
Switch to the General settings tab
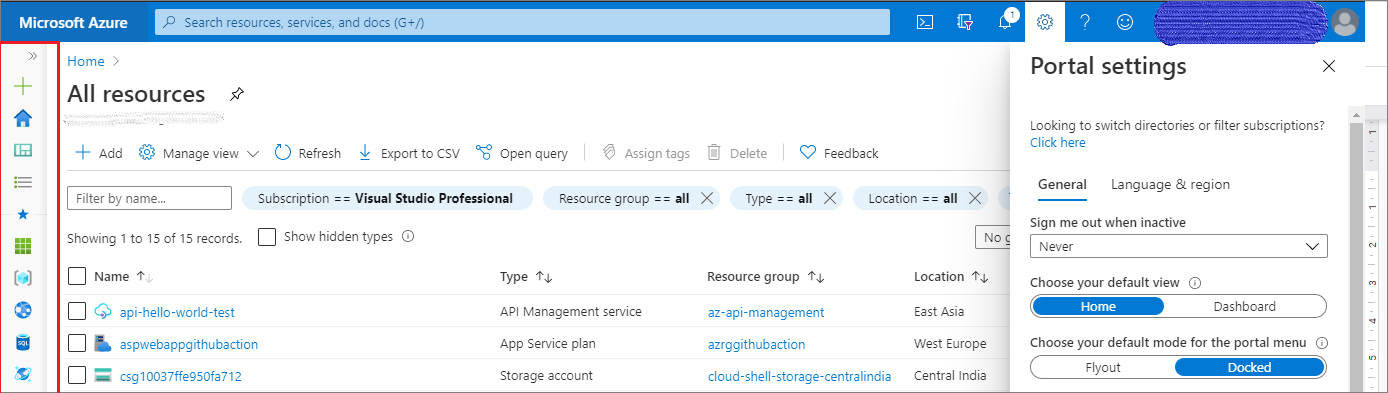pyautogui.click(x=1062, y=184)
